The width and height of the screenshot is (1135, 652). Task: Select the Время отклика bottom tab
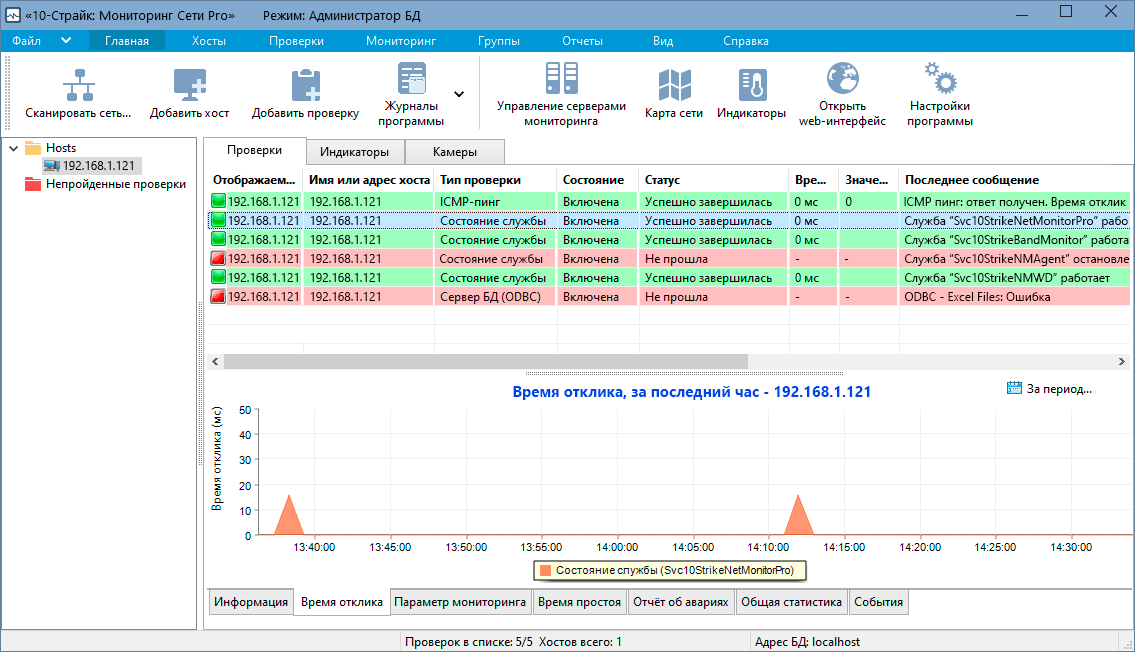(342, 601)
